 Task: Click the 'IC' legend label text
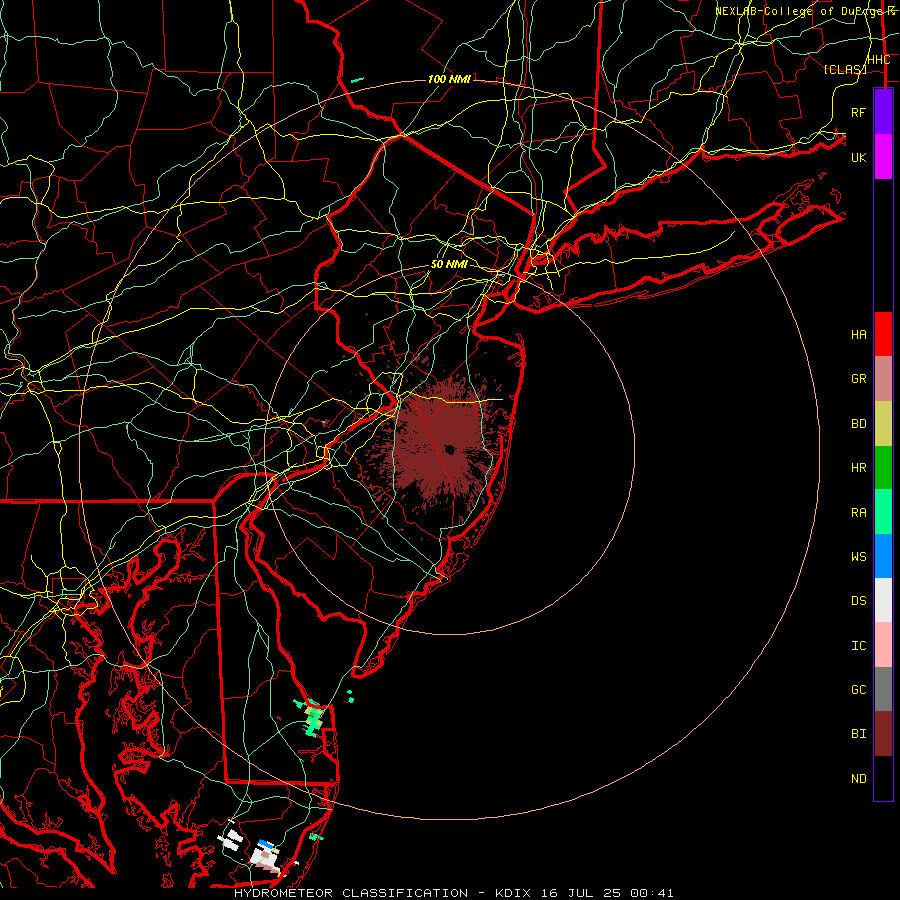click(x=859, y=646)
